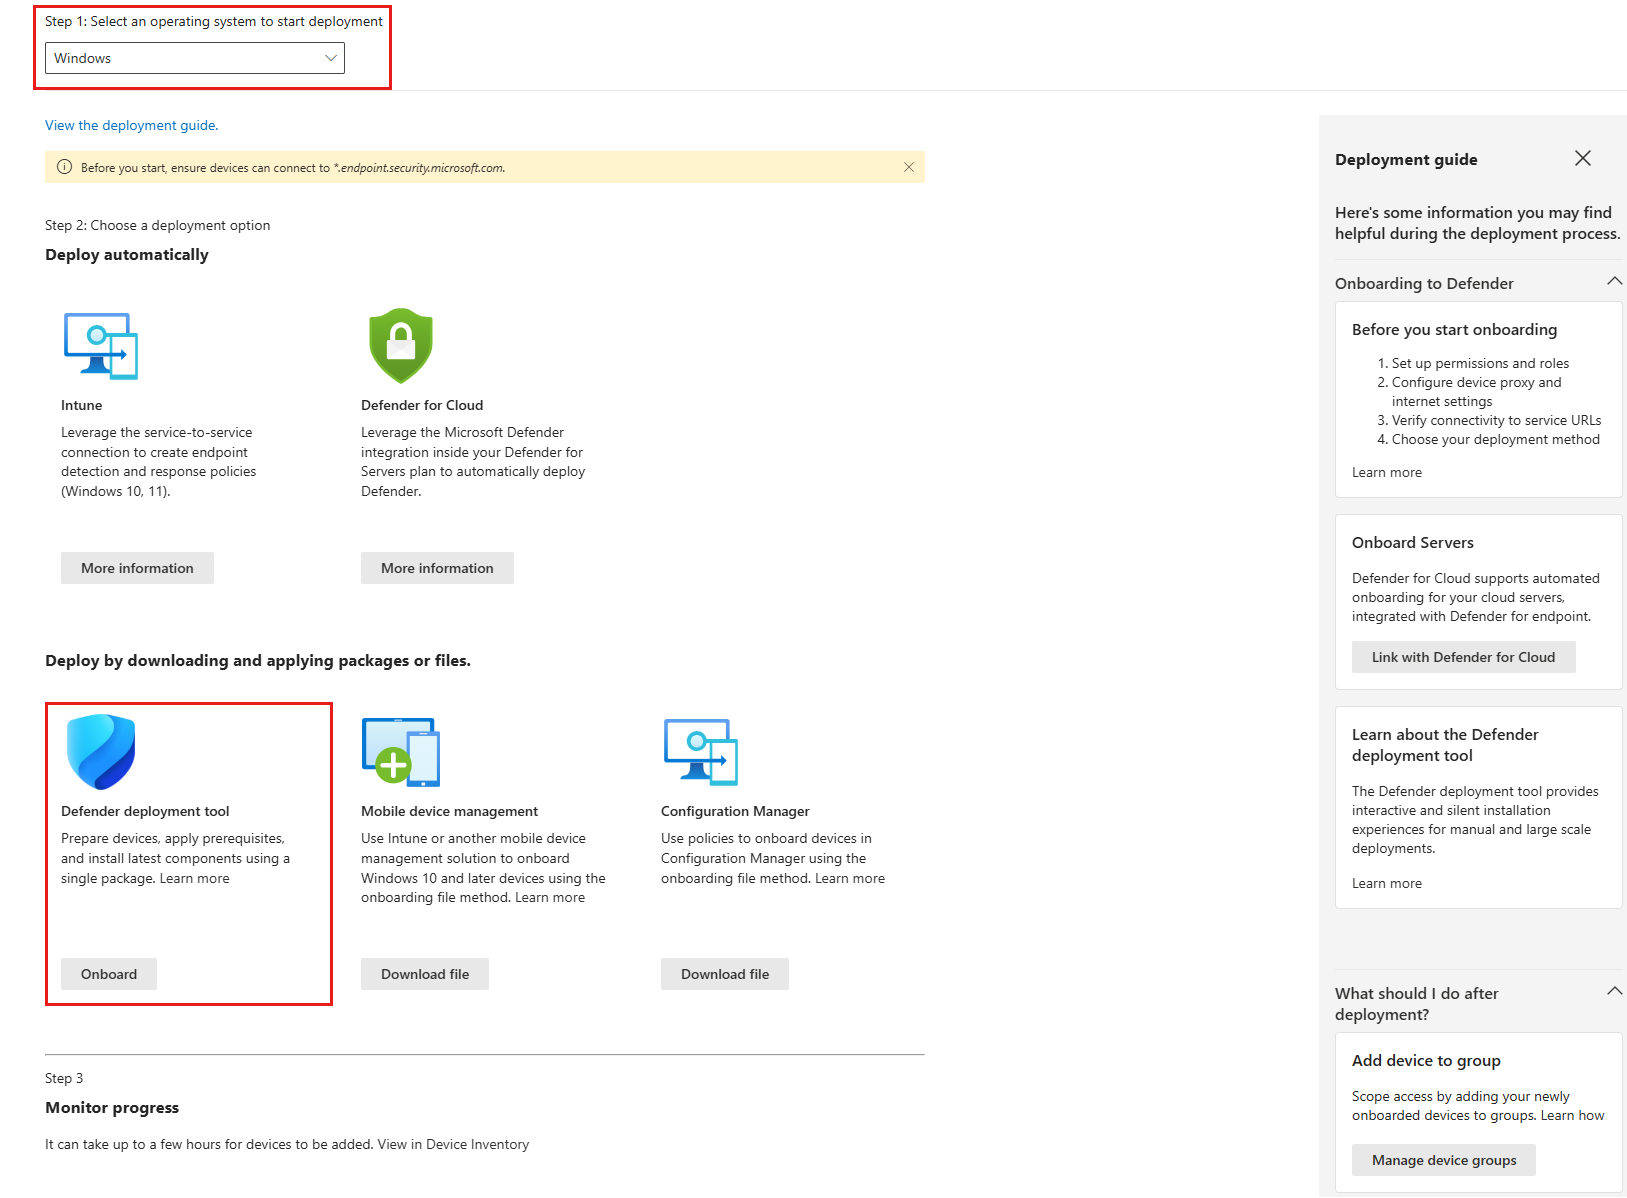The image size is (1627, 1198).
Task: Close the Deployment guide panel
Action: tap(1583, 158)
